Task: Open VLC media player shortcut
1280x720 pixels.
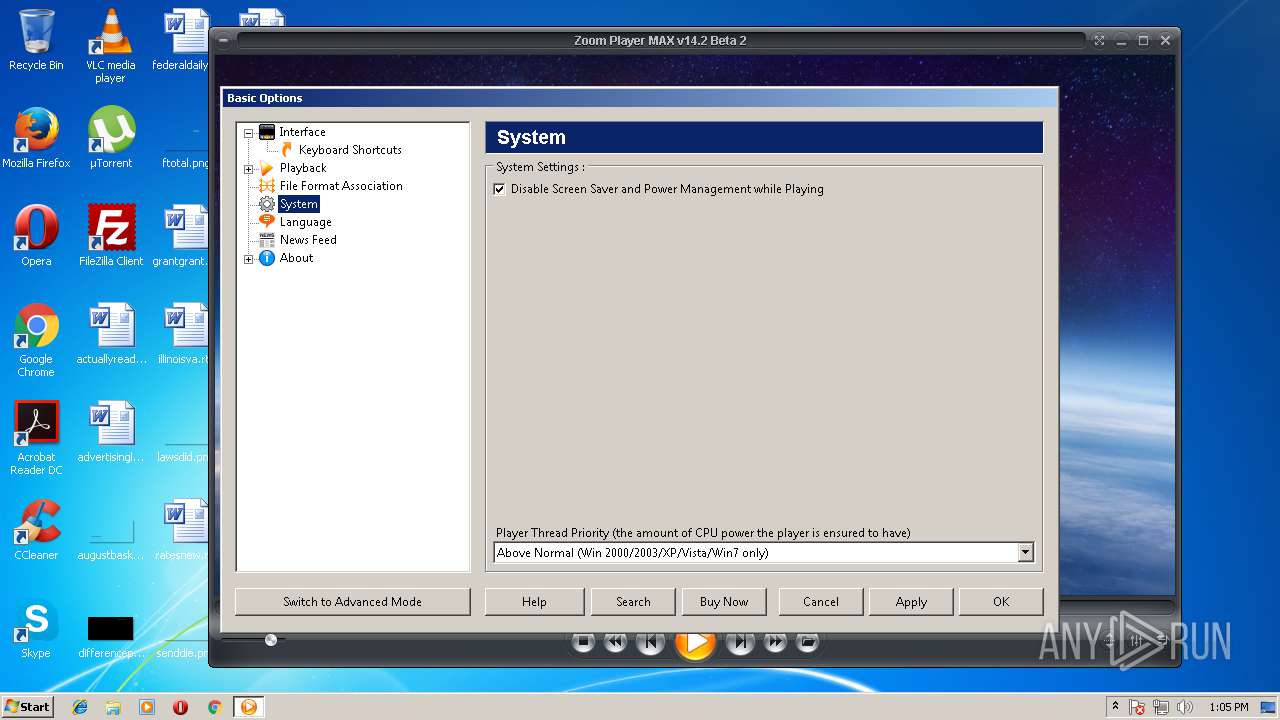Action: pos(110,46)
